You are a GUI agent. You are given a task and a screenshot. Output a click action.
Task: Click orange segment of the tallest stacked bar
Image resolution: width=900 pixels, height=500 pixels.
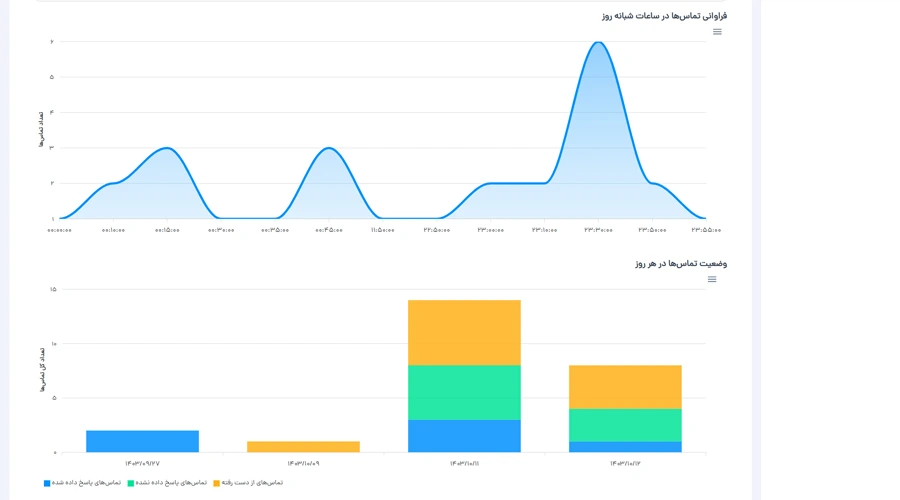point(464,332)
